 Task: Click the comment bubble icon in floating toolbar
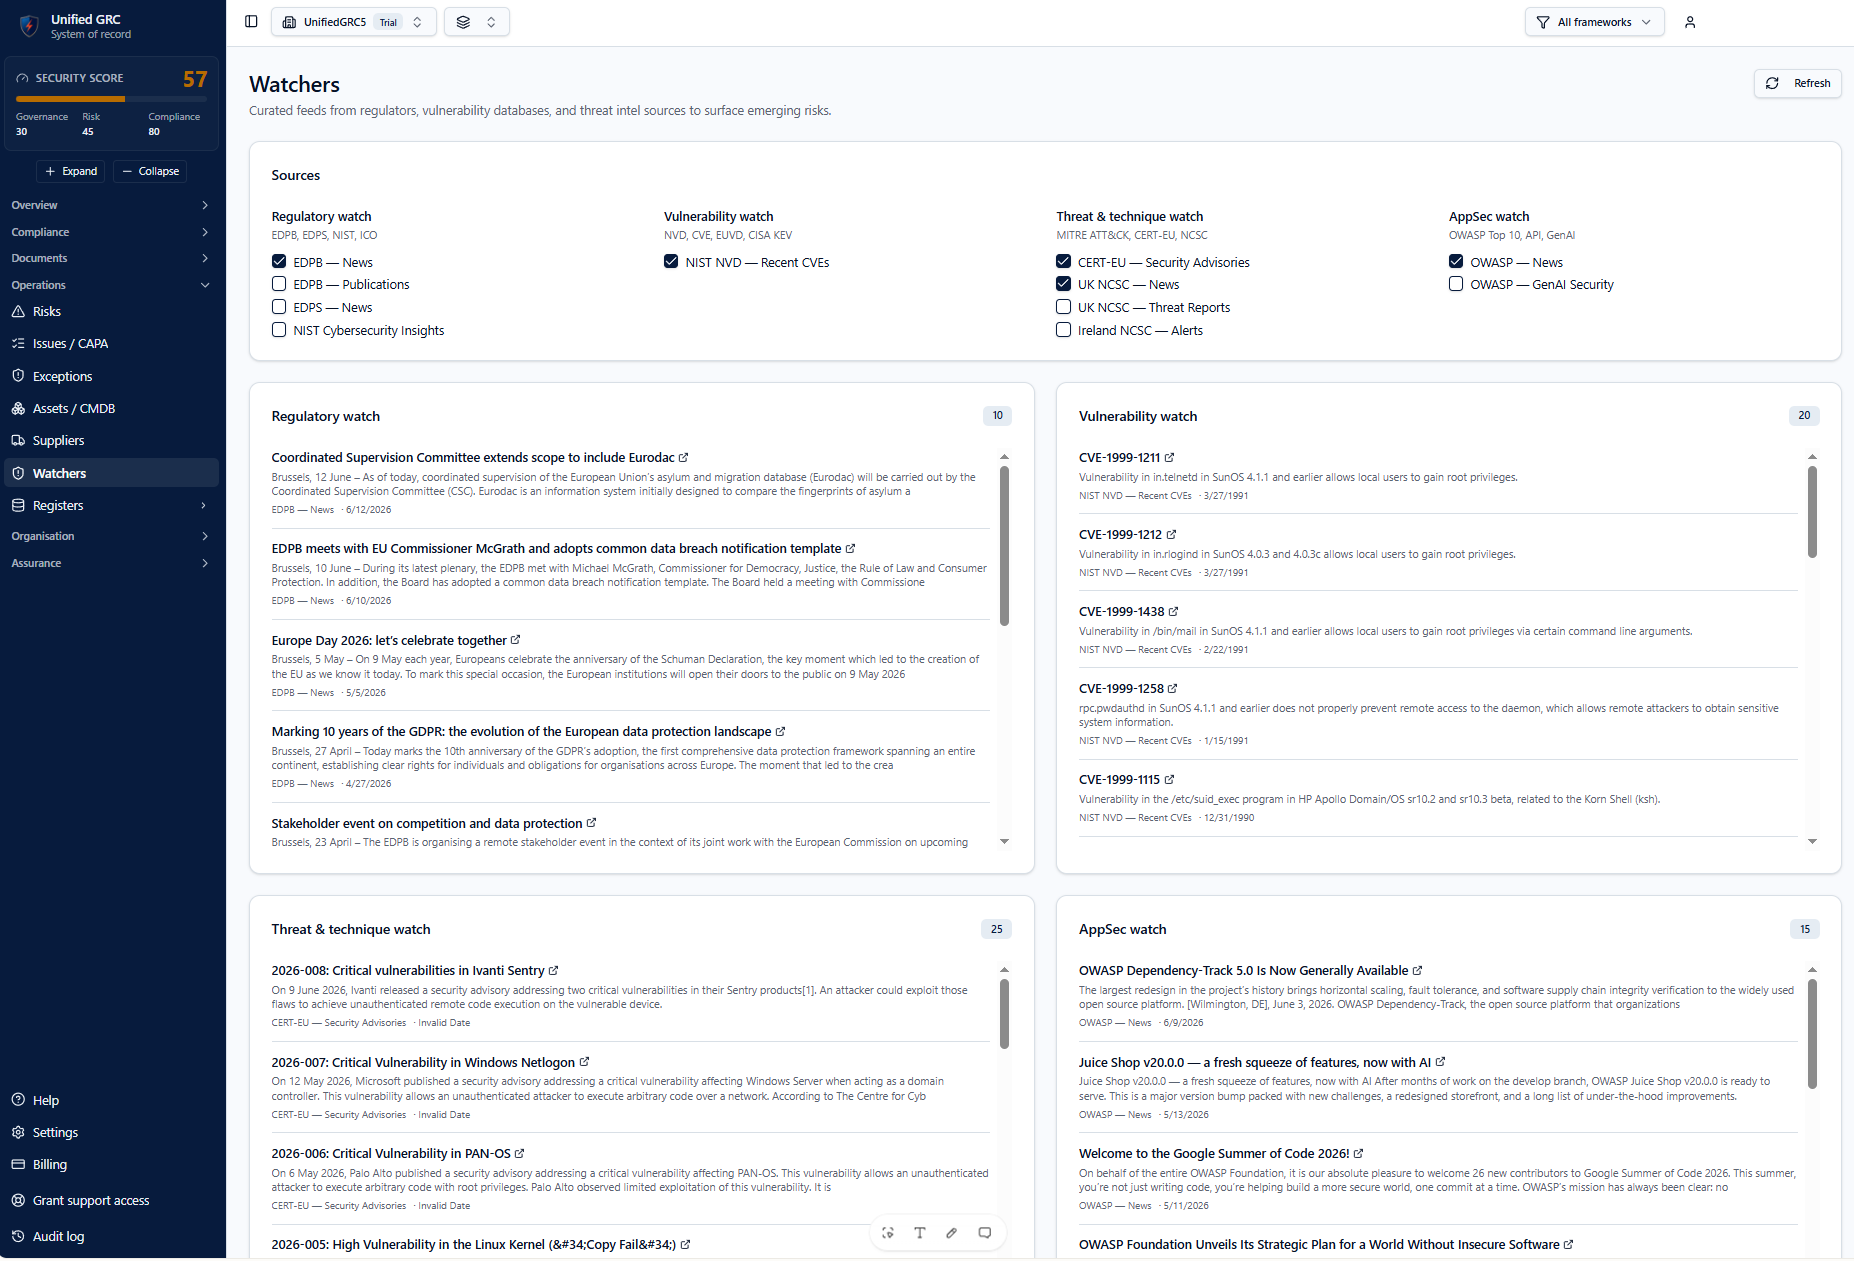(985, 1233)
